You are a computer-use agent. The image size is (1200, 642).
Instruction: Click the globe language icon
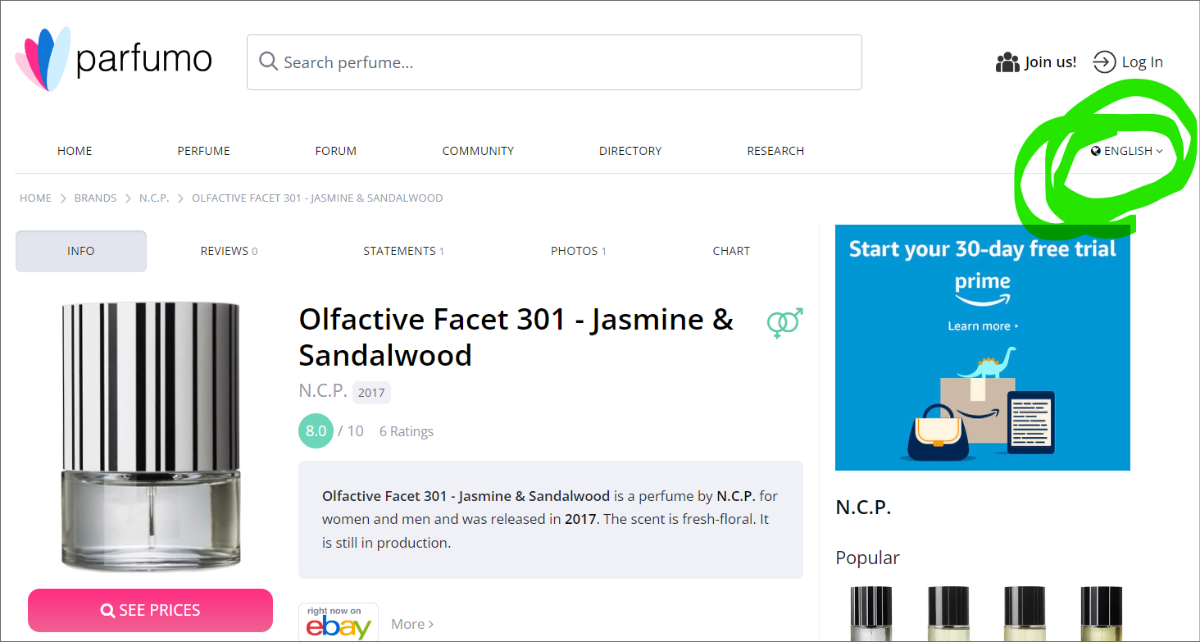[1096, 151]
